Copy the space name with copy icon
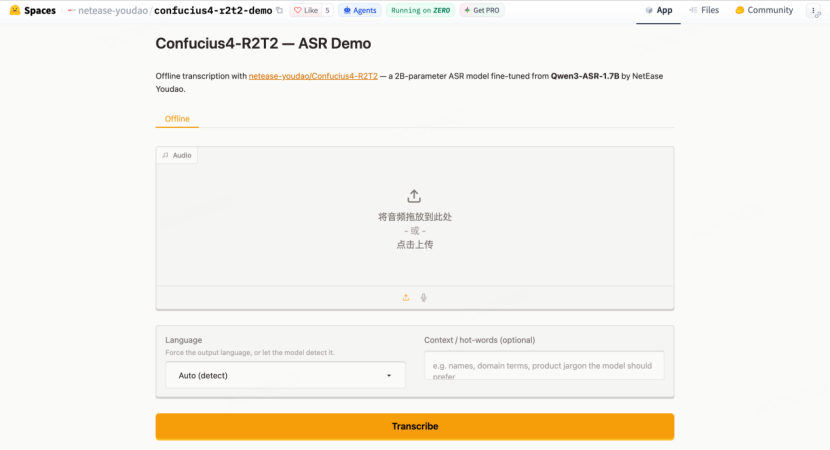Viewport: 830px width, 450px height. [279, 10]
